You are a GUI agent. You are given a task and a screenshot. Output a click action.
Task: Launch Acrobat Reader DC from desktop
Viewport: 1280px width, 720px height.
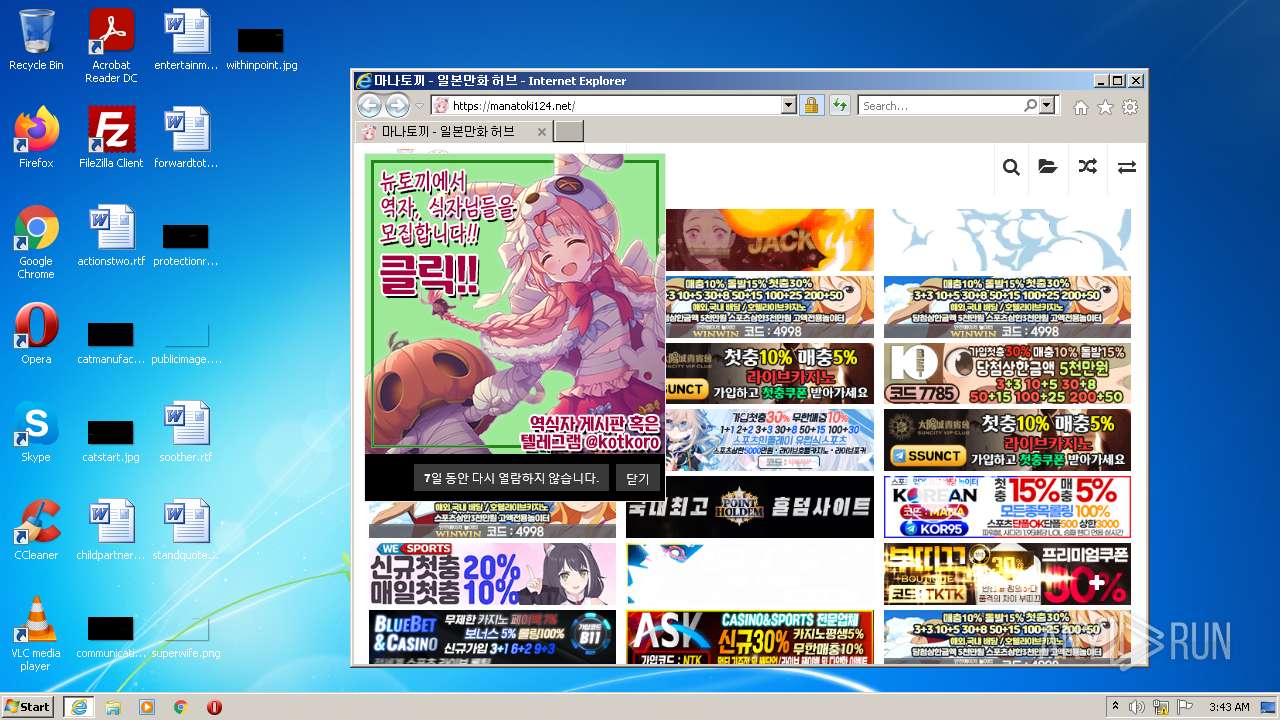(111, 46)
